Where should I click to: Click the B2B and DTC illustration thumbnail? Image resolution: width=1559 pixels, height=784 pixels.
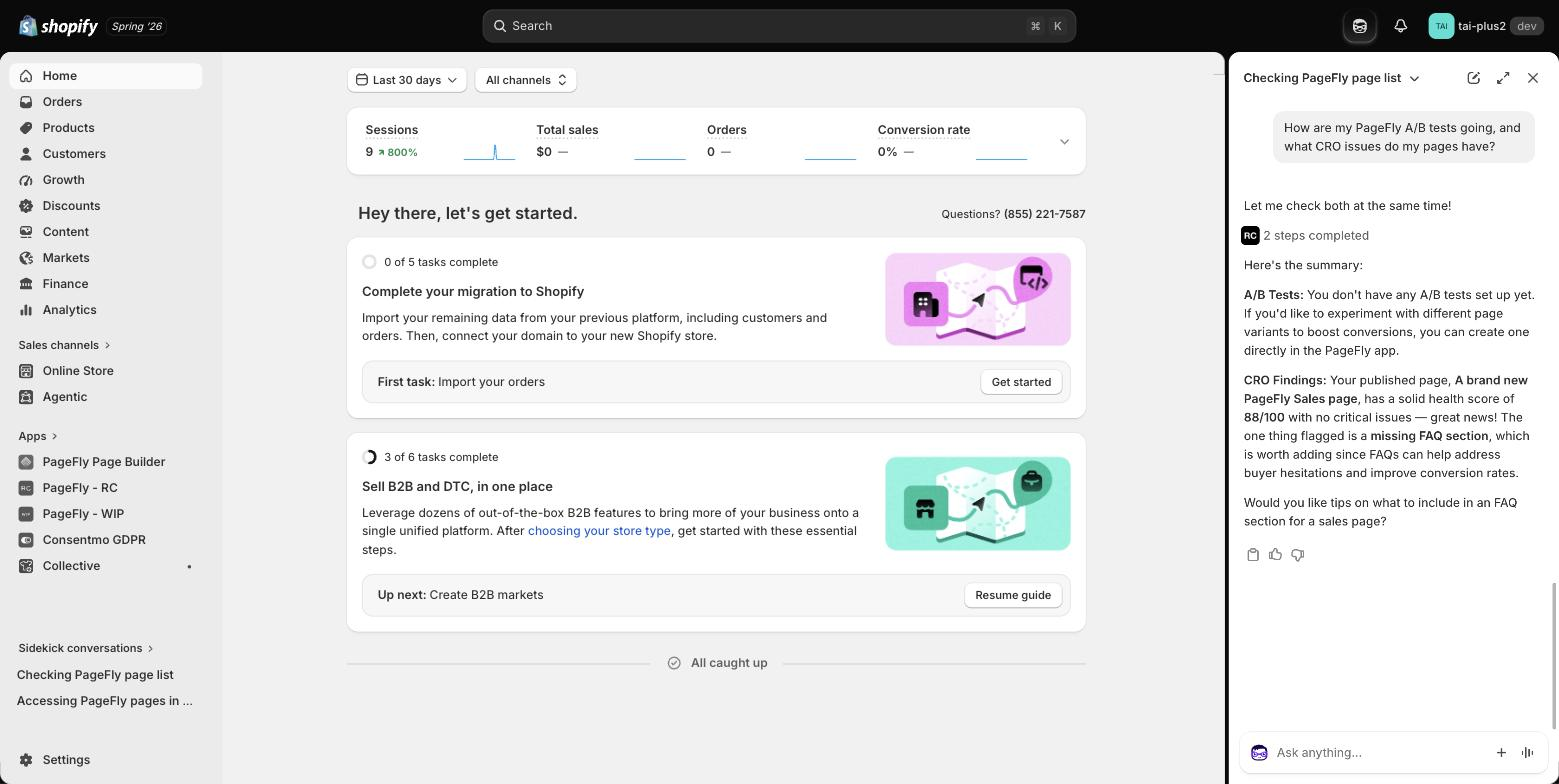(x=978, y=503)
